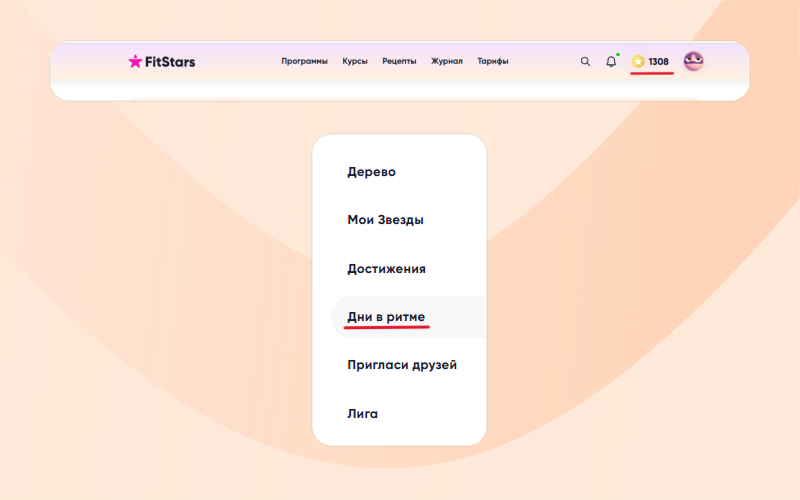Click the gold star coin icon

tap(638, 61)
